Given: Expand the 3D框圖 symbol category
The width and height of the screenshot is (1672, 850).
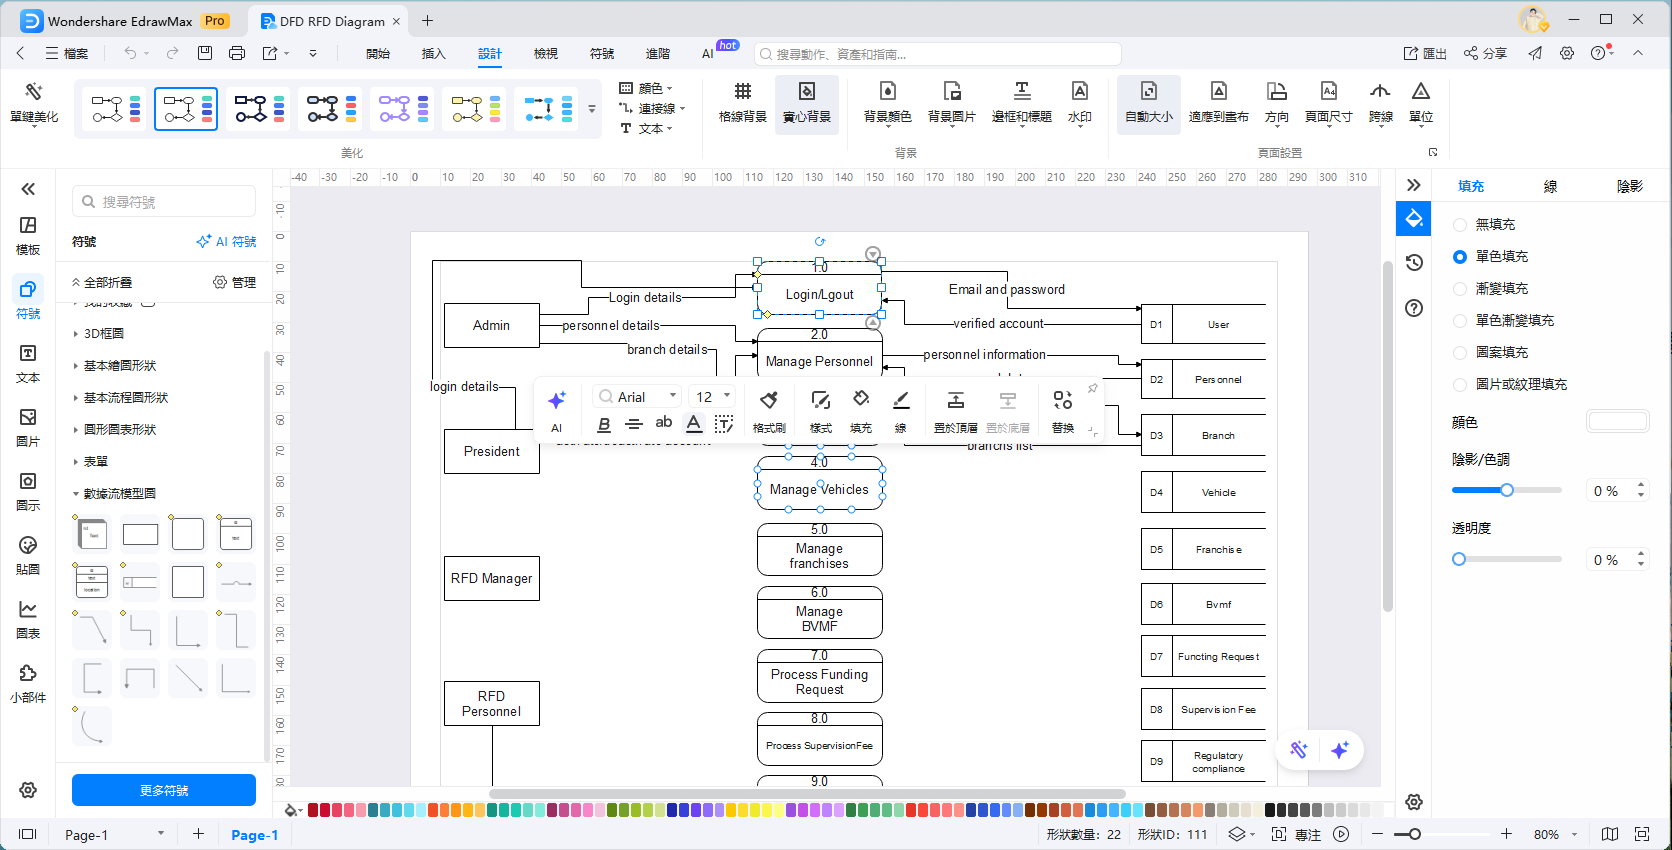Looking at the screenshot, I should [104, 334].
